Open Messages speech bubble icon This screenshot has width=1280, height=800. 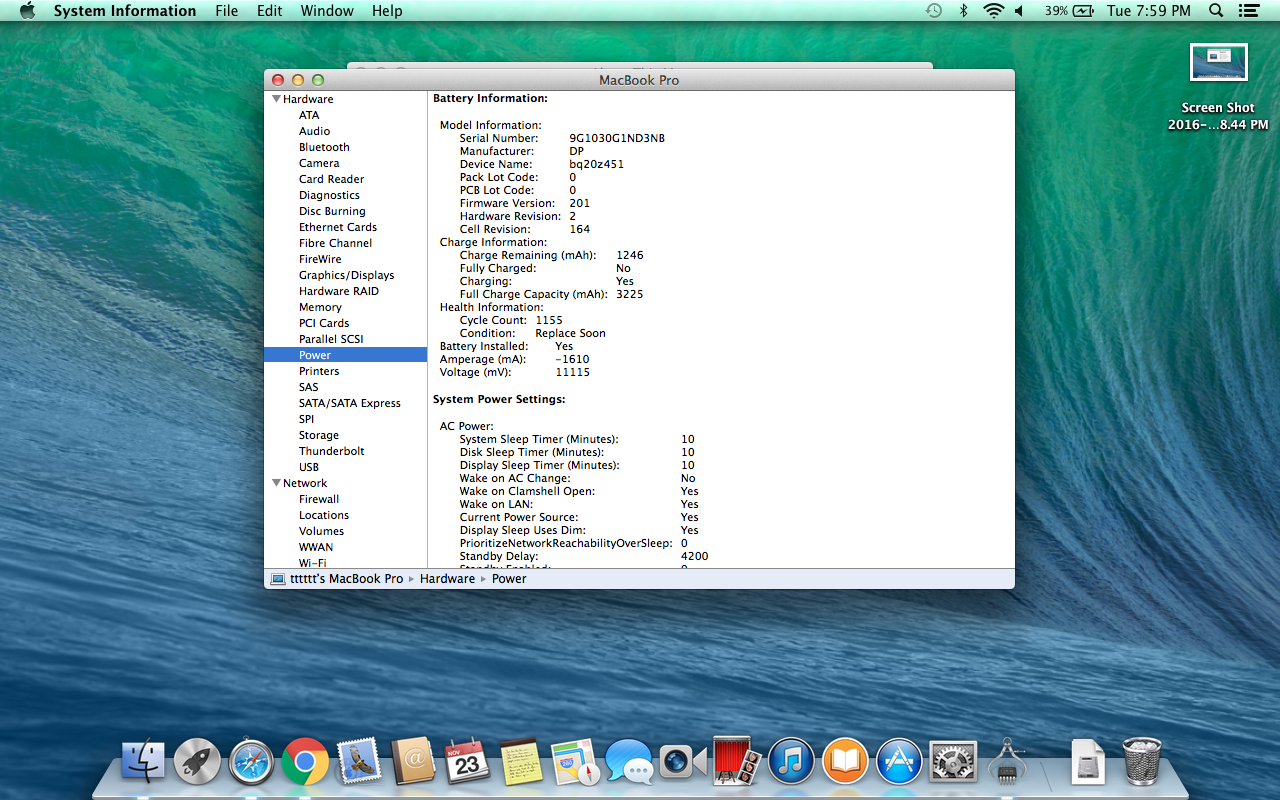coord(629,762)
